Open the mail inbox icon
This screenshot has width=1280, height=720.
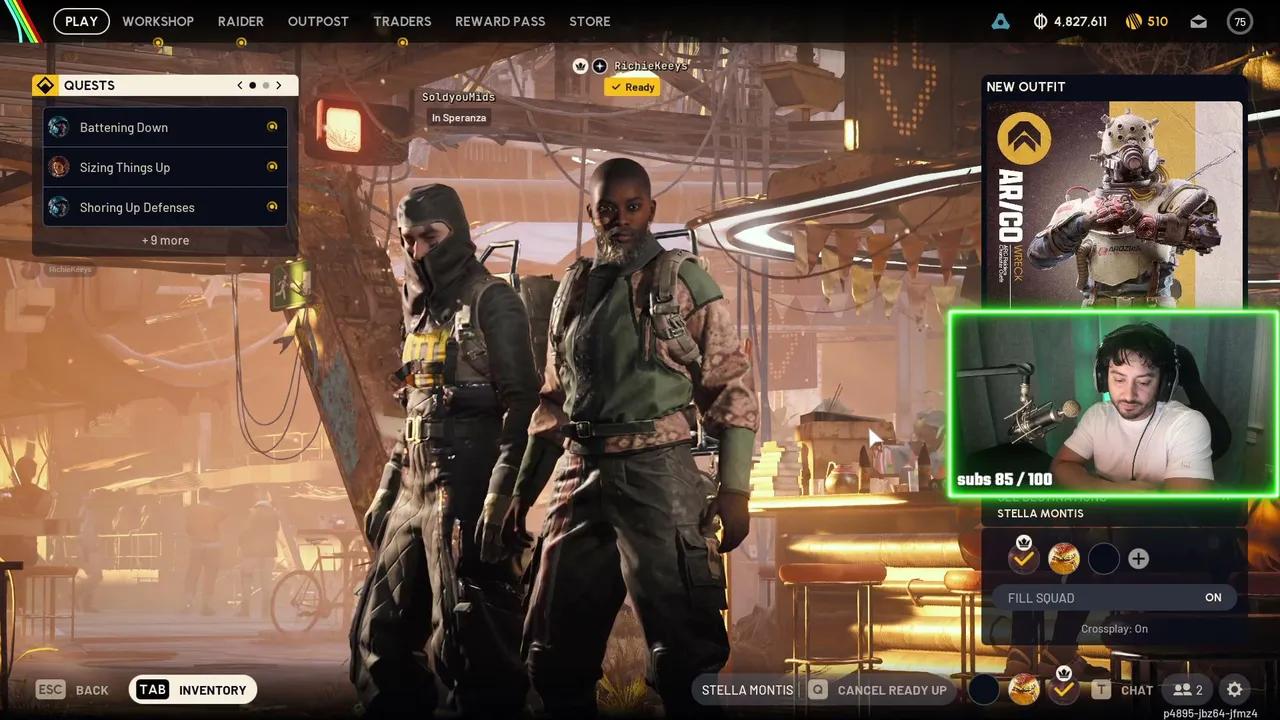[1198, 21]
